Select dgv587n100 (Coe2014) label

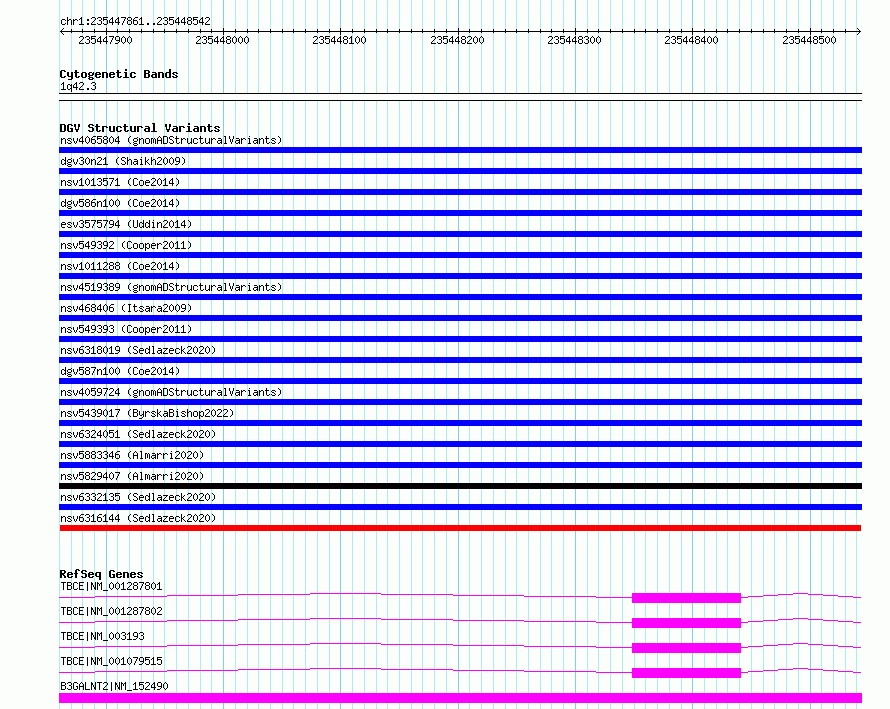tap(120, 371)
